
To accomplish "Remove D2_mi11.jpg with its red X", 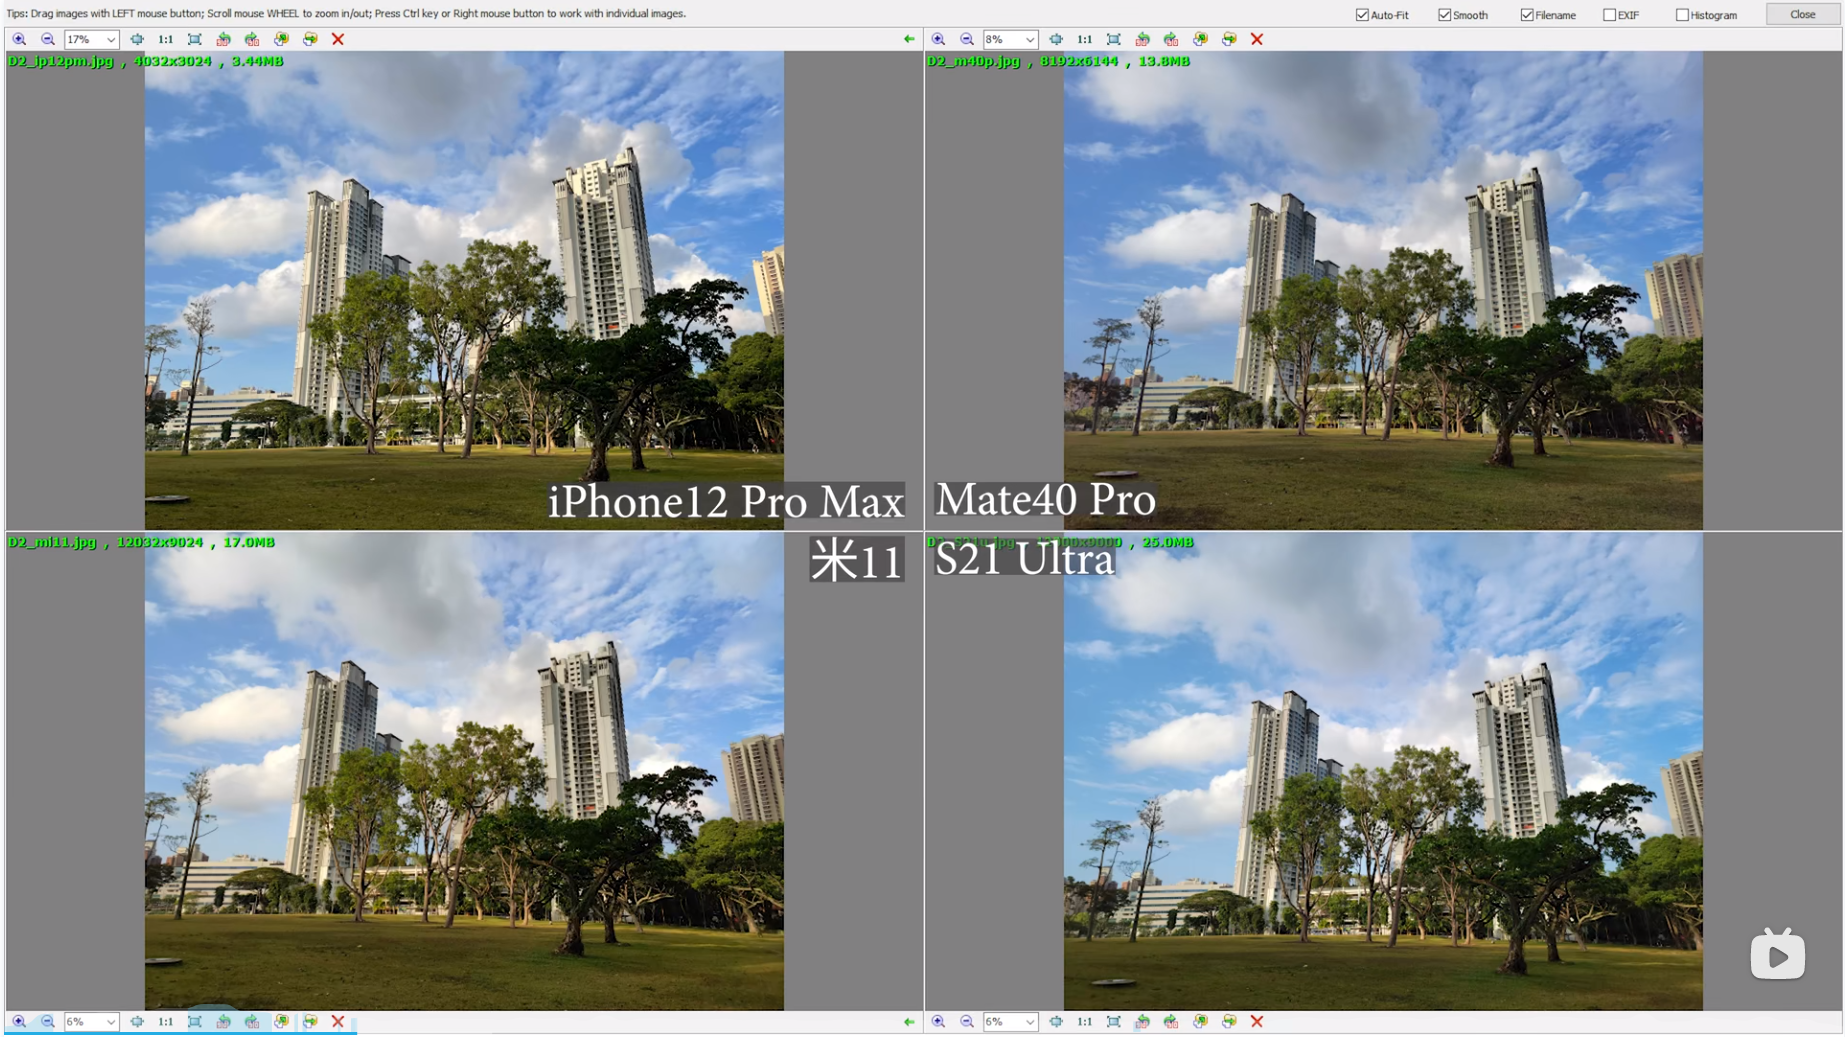I will point(338,1021).
